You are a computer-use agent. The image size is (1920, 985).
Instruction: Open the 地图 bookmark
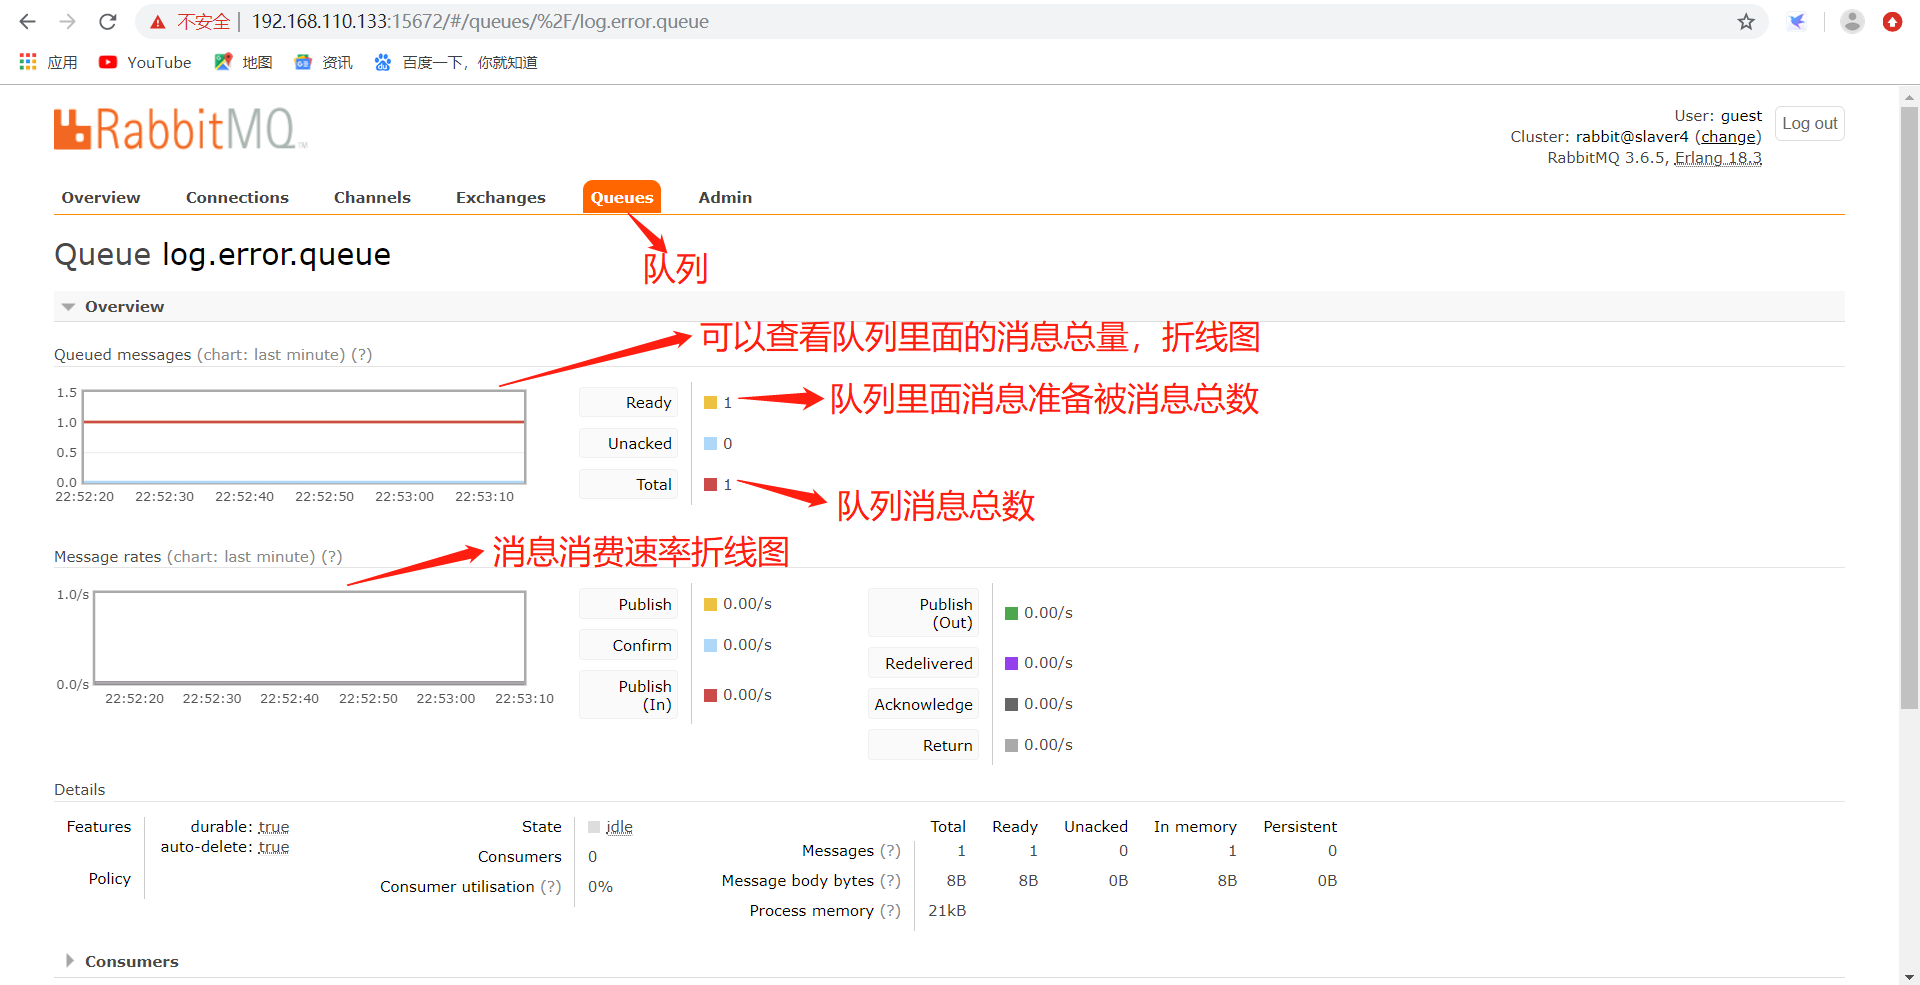[242, 62]
